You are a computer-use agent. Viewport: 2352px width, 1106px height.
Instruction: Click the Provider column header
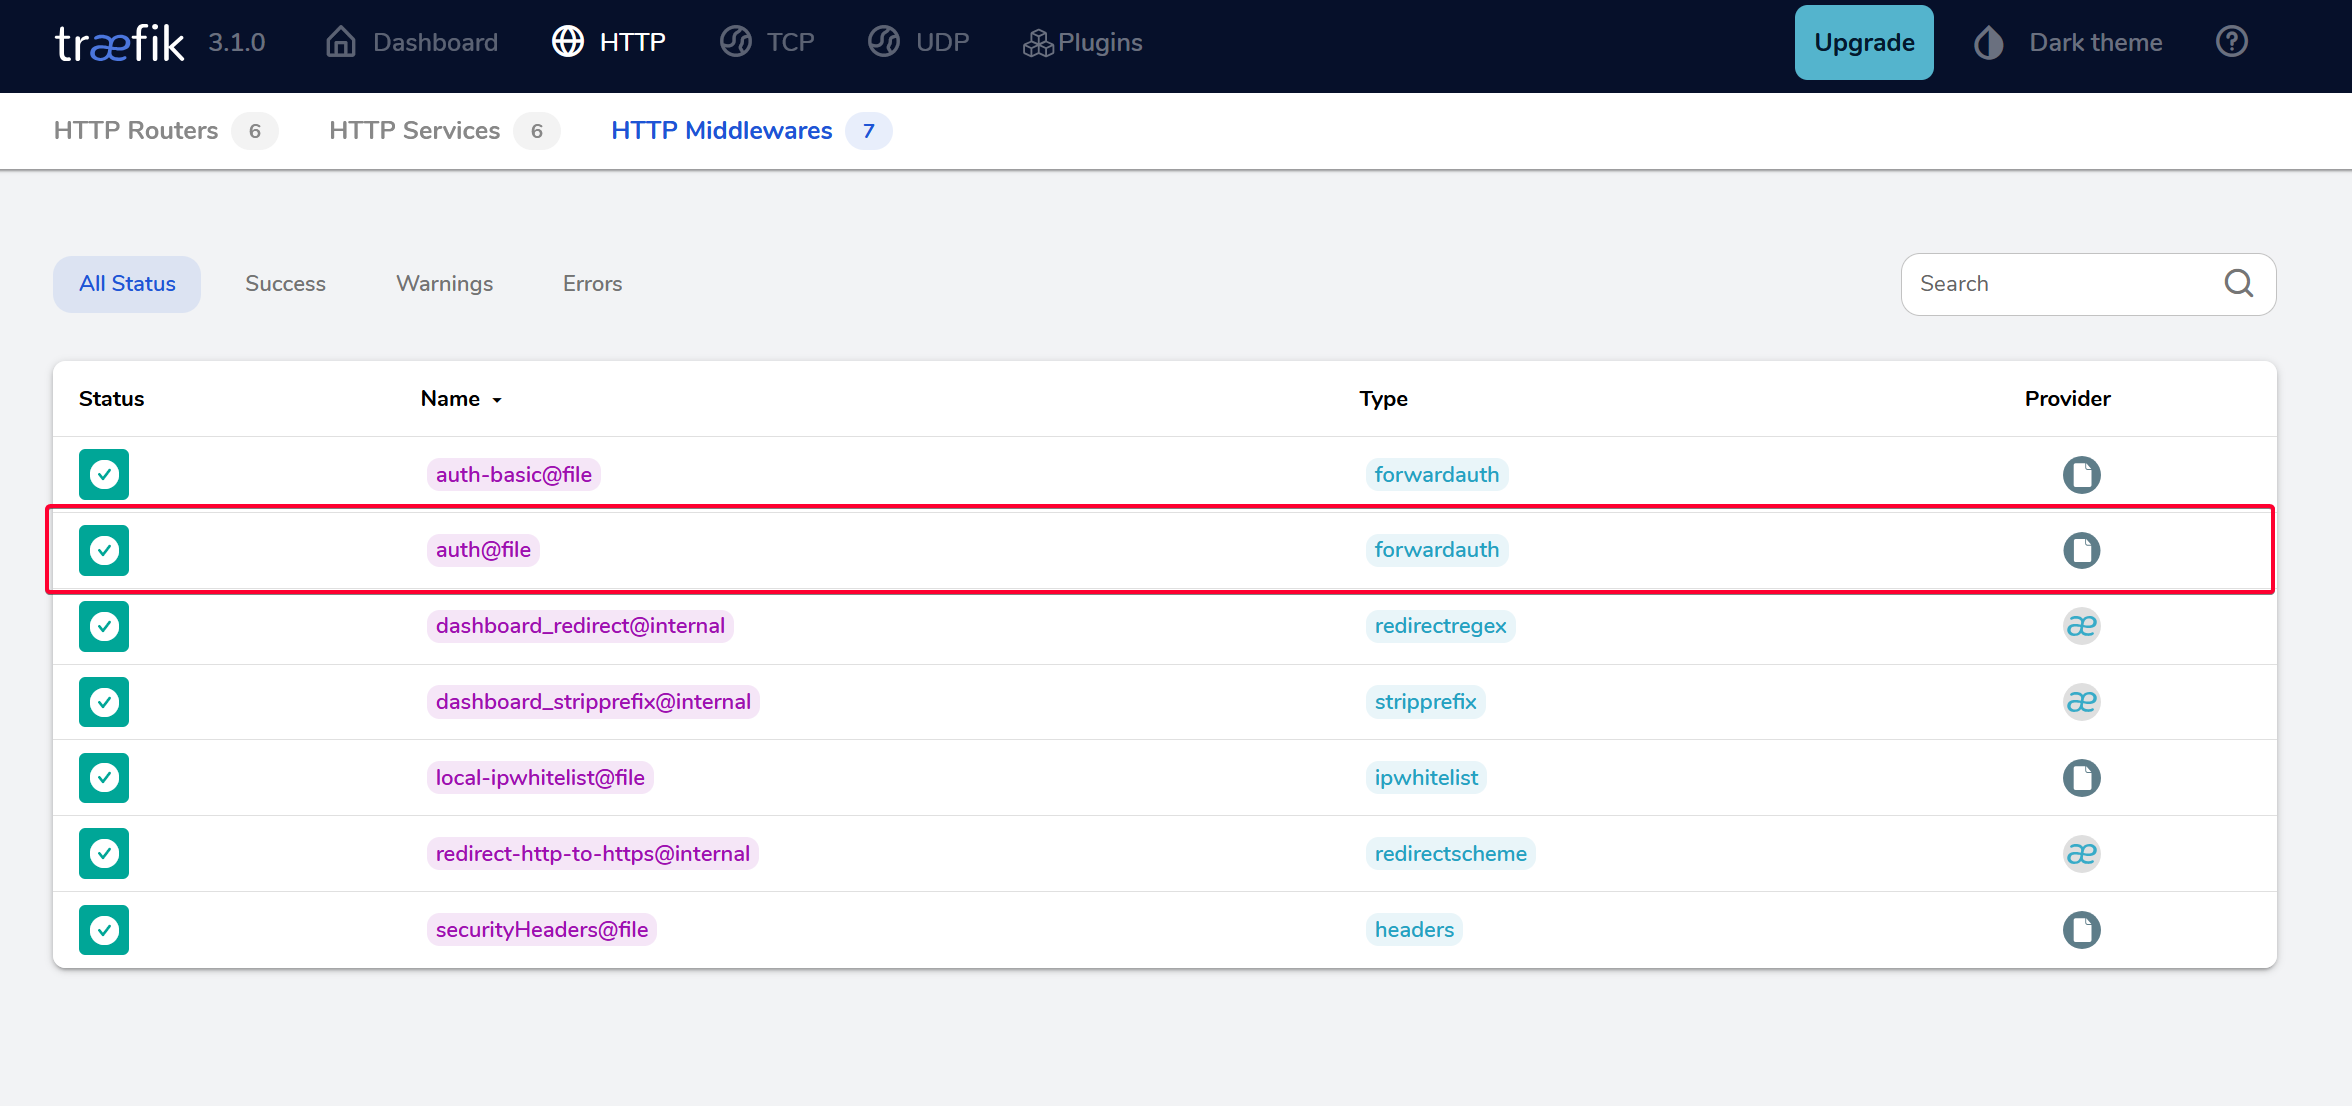(2068, 399)
